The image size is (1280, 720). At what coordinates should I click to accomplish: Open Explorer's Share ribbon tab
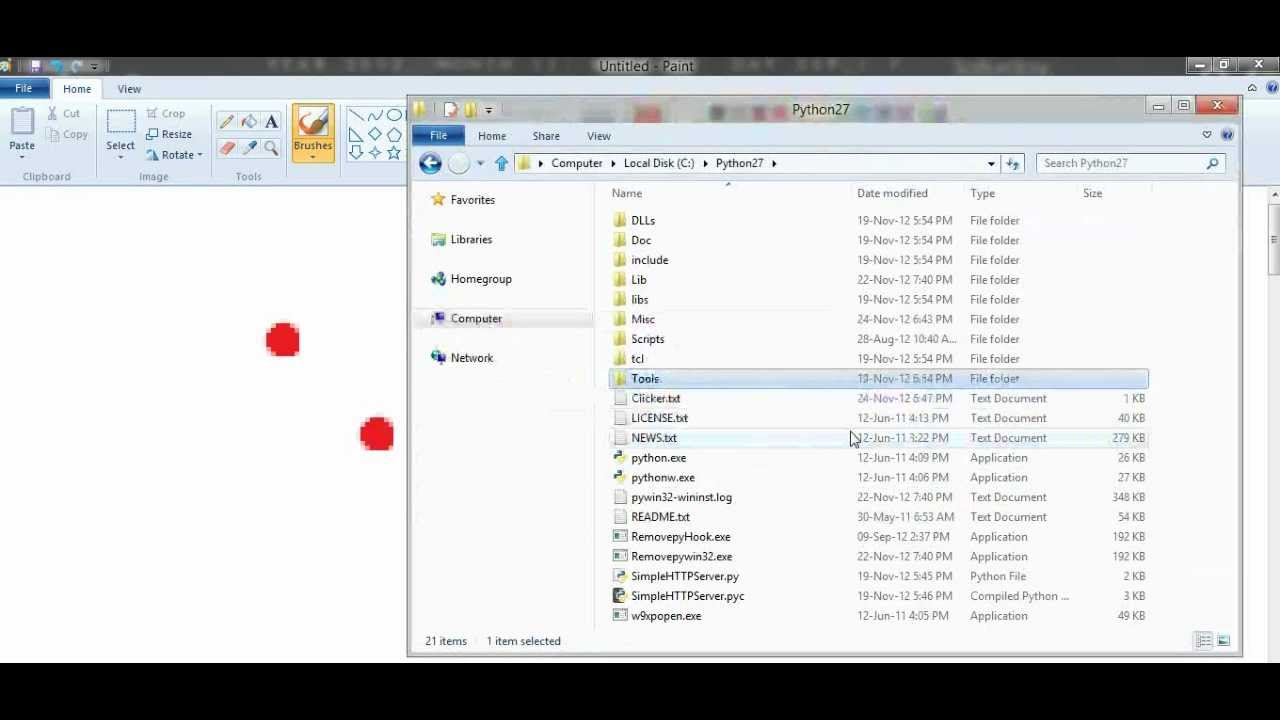(x=546, y=136)
